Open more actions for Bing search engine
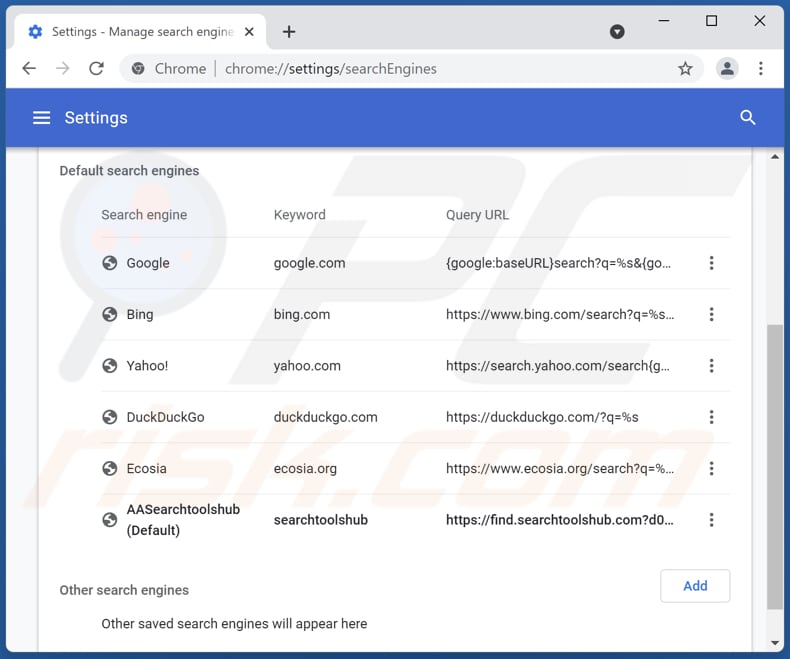 711,314
